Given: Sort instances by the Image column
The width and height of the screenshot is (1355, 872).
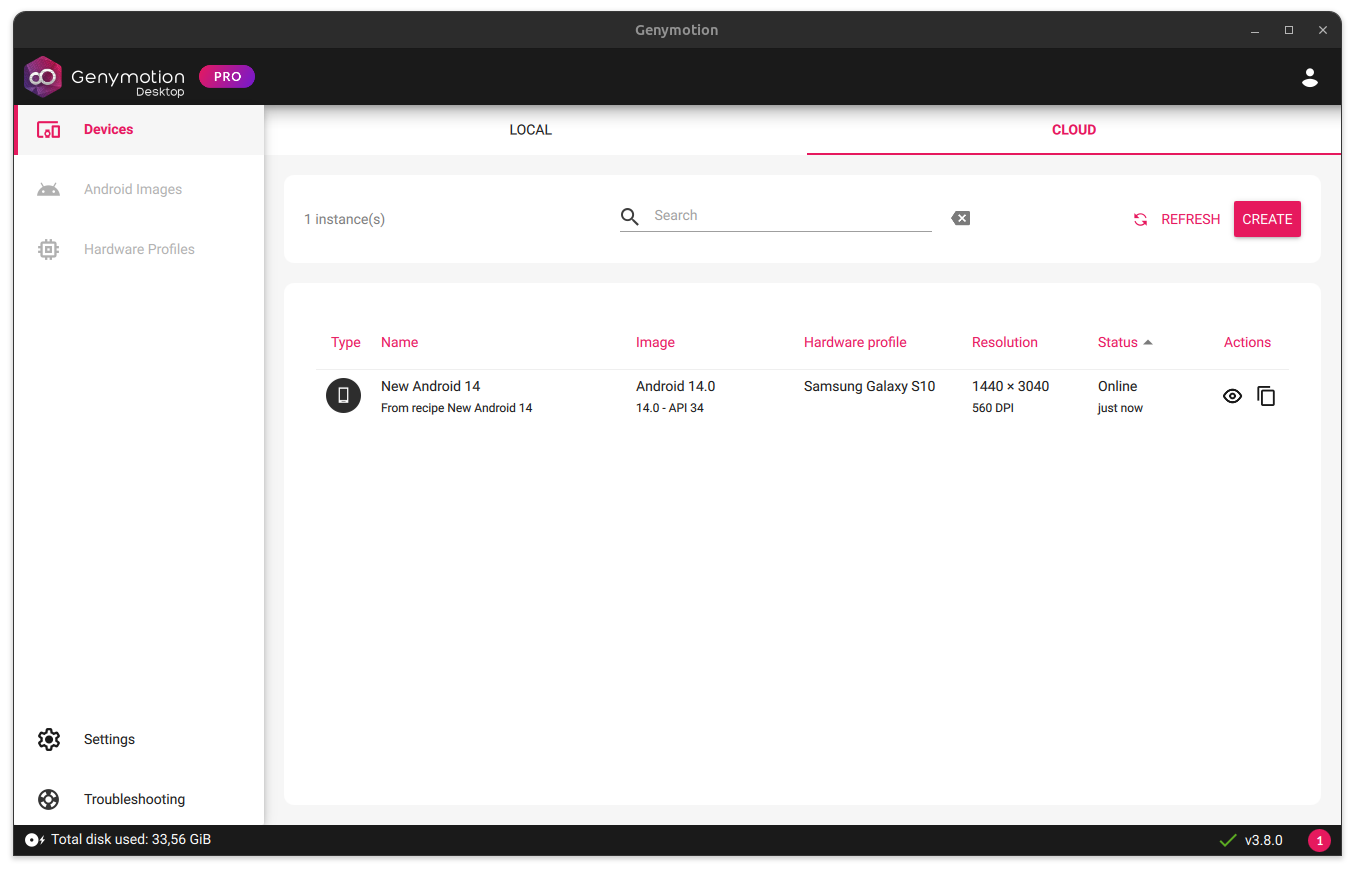Looking at the screenshot, I should click(x=655, y=342).
